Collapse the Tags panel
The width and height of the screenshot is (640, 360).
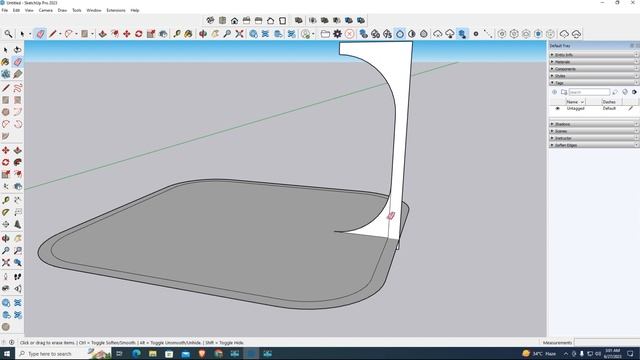pos(594,82)
